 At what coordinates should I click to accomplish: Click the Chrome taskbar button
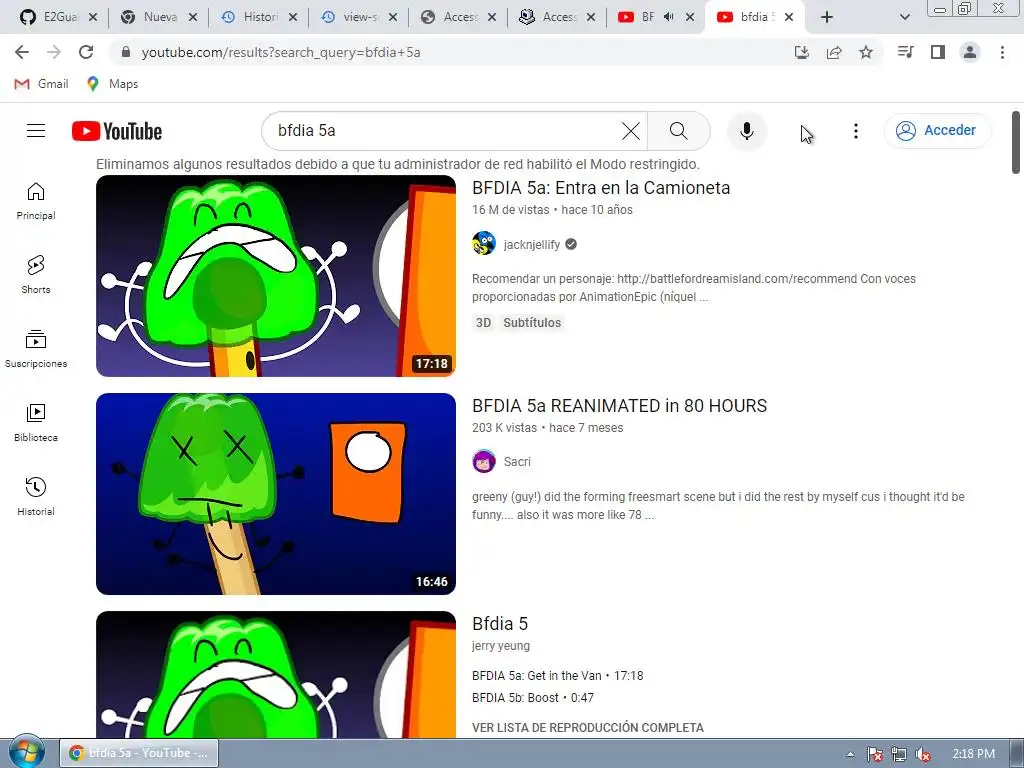pyautogui.click(x=139, y=753)
